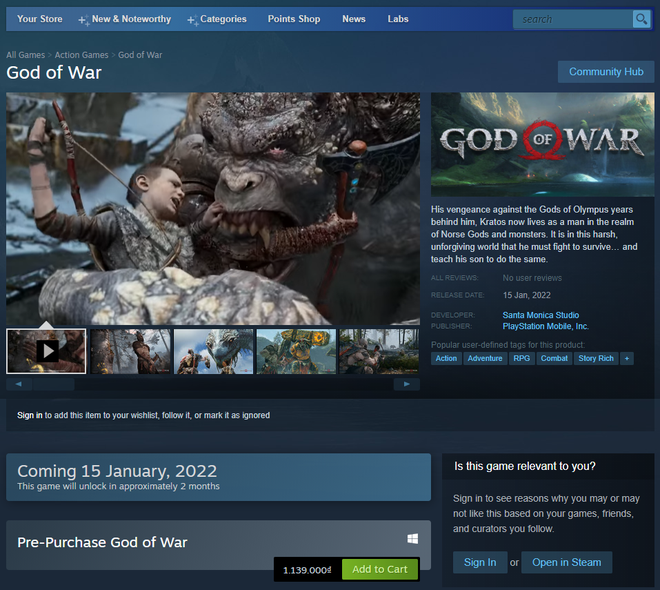Select the Adventure tag
660x590 pixels.
485,359
